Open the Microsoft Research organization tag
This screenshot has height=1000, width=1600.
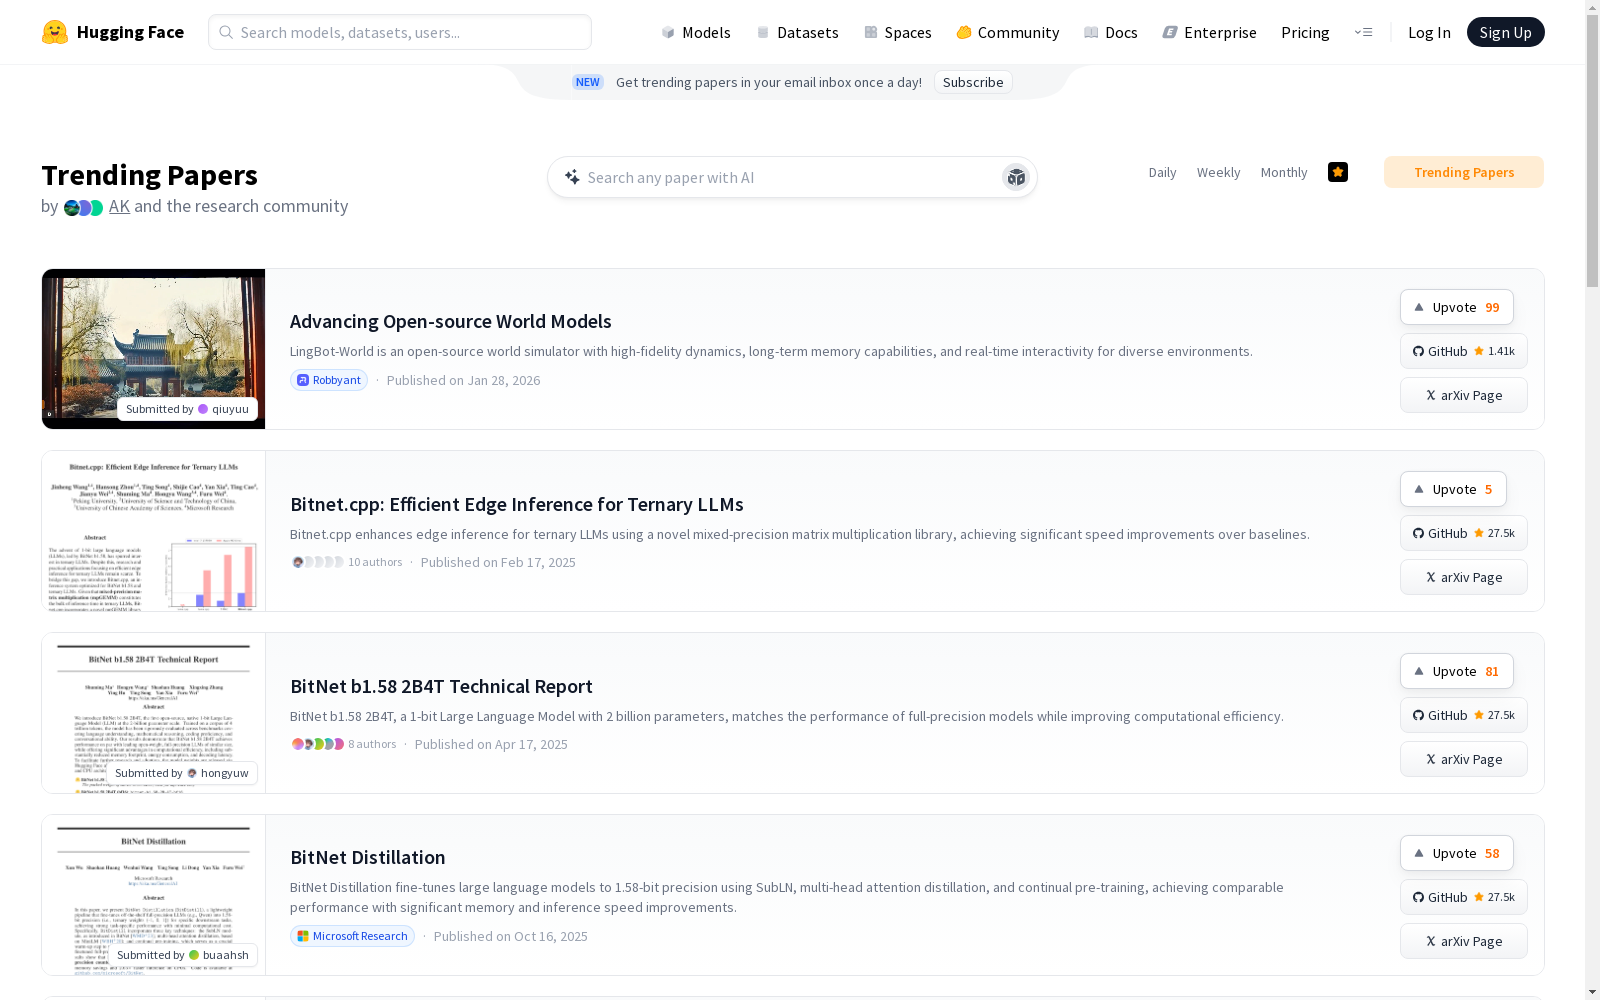pyautogui.click(x=352, y=936)
